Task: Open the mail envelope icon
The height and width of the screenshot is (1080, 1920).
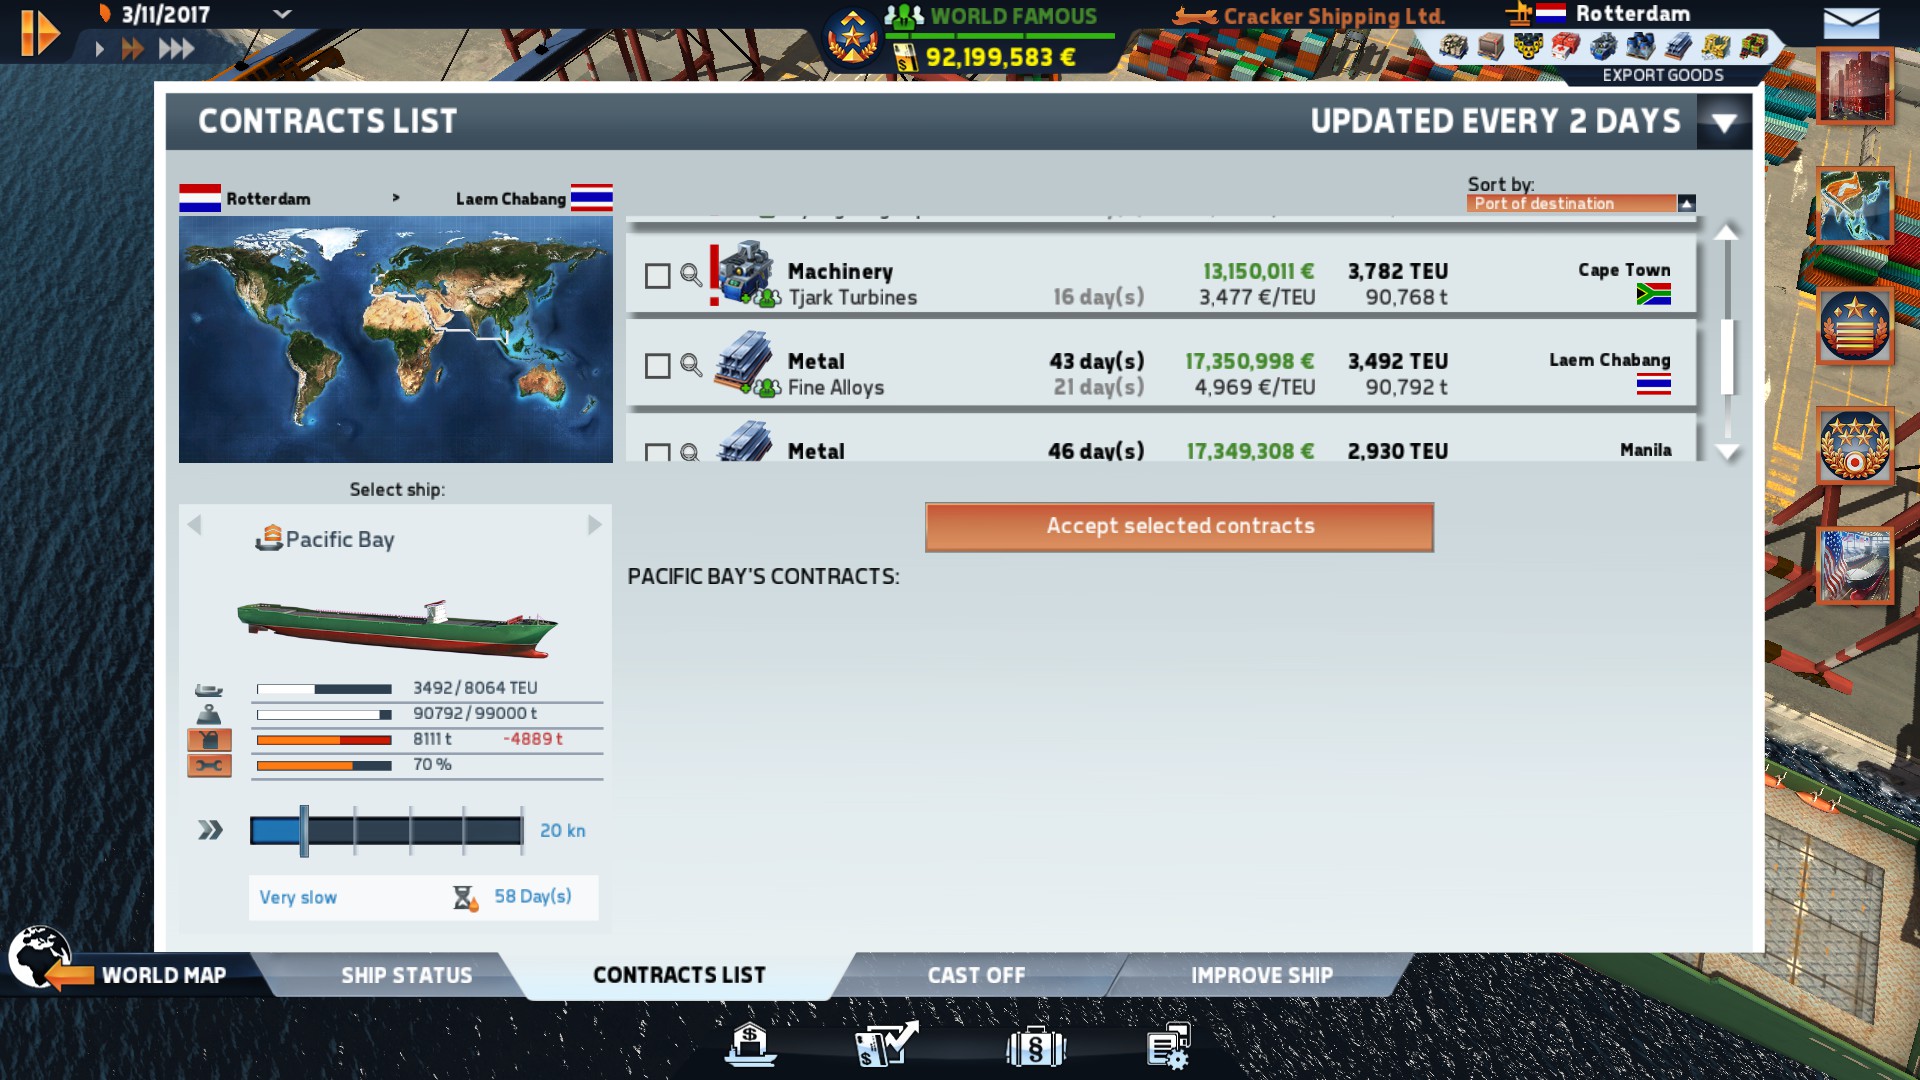Action: pyautogui.click(x=1851, y=22)
